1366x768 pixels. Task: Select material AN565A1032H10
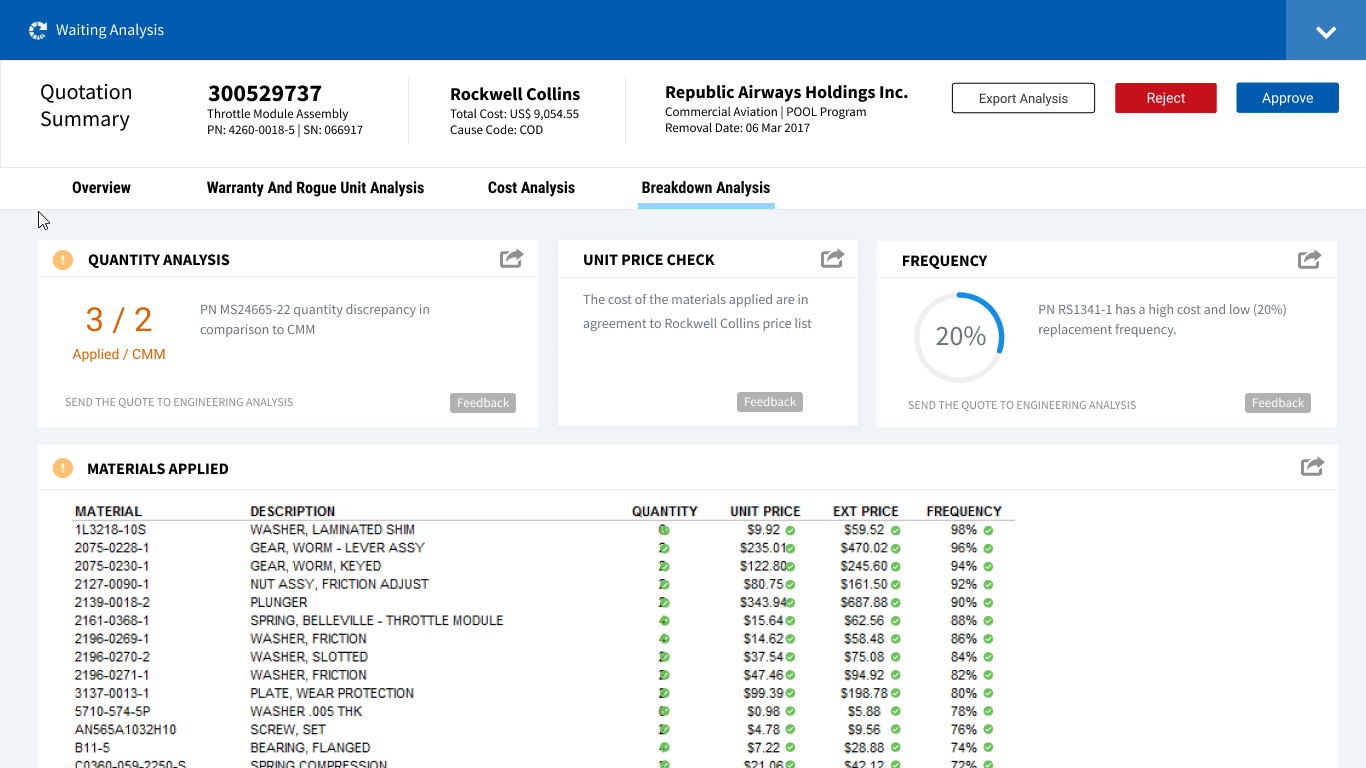tap(125, 730)
